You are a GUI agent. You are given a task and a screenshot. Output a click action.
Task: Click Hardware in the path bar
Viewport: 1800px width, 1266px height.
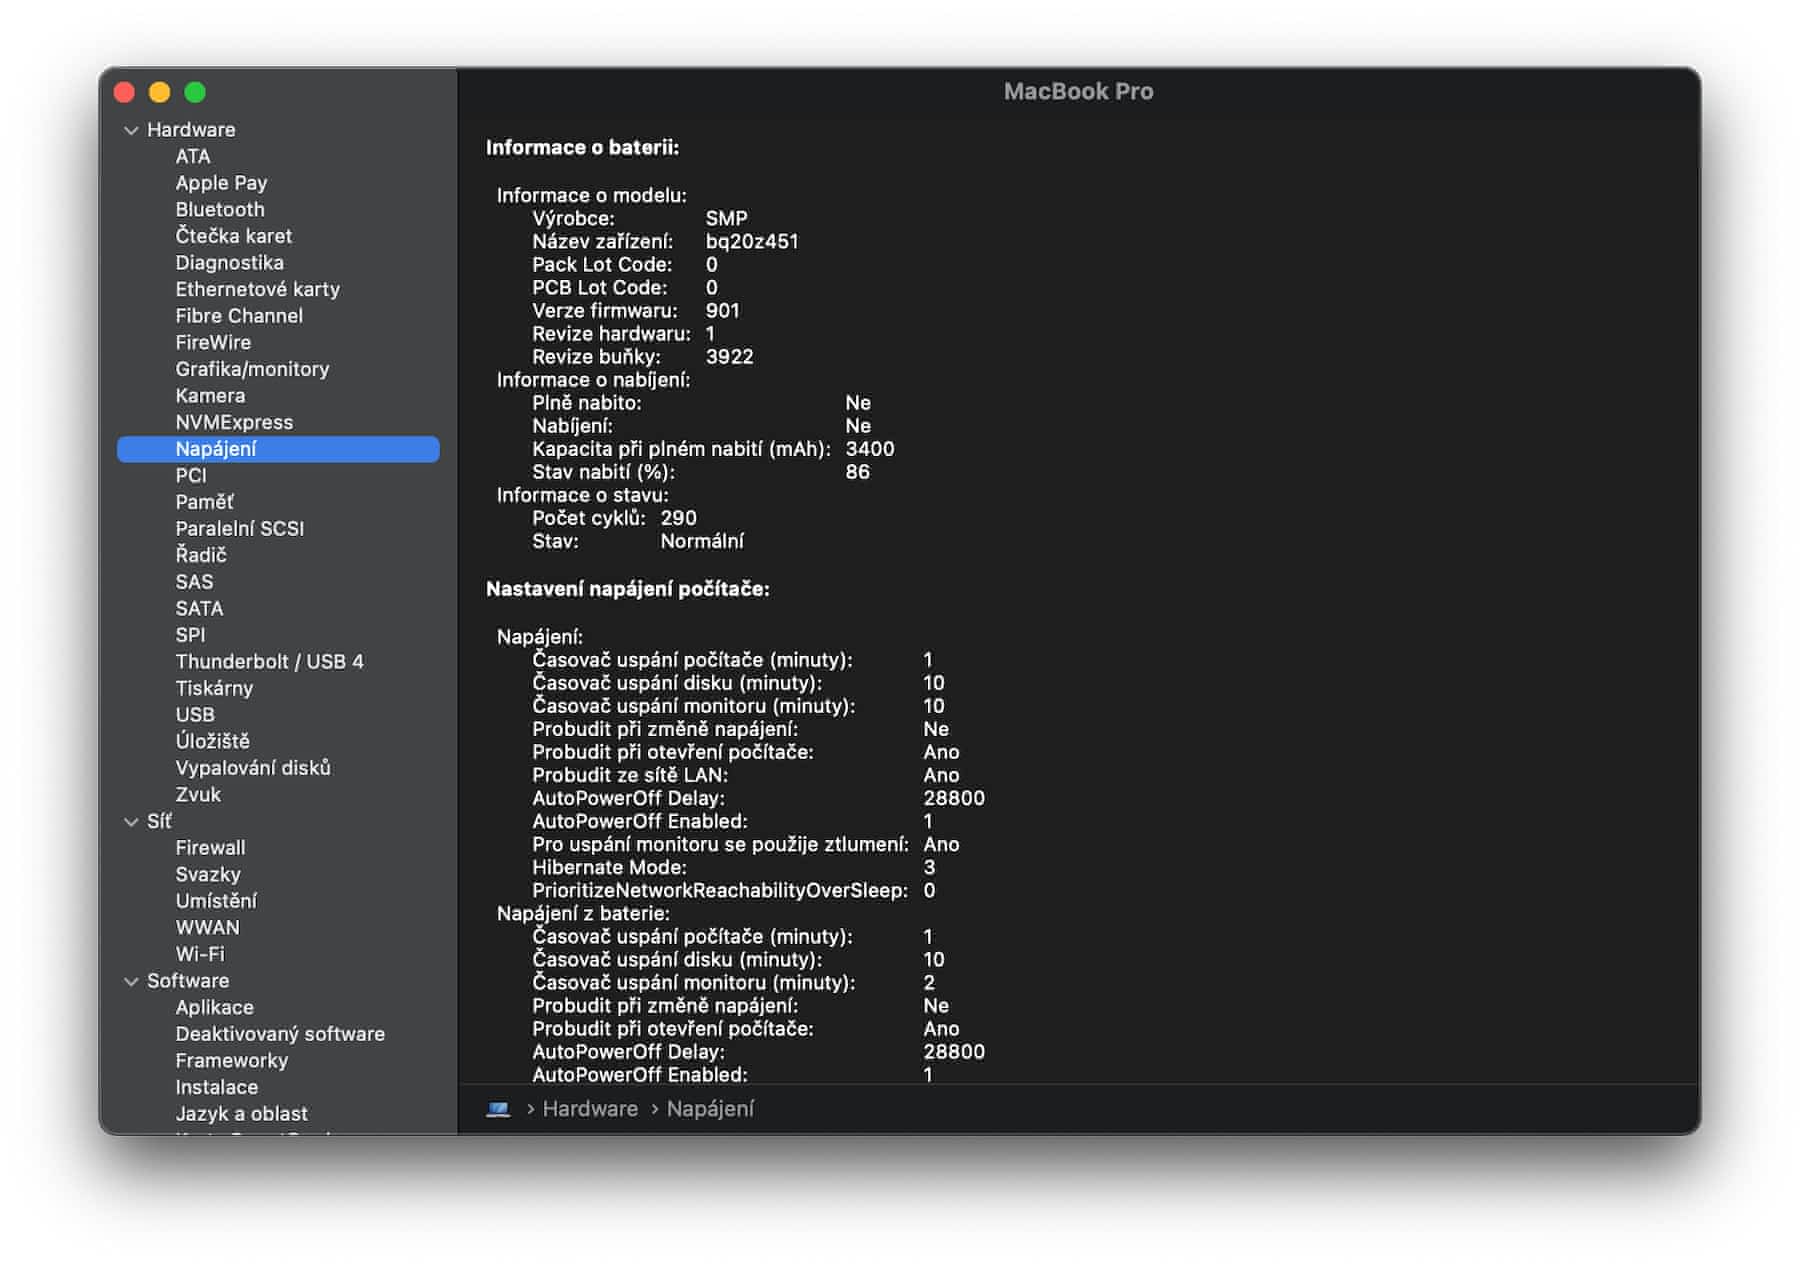(x=590, y=1109)
